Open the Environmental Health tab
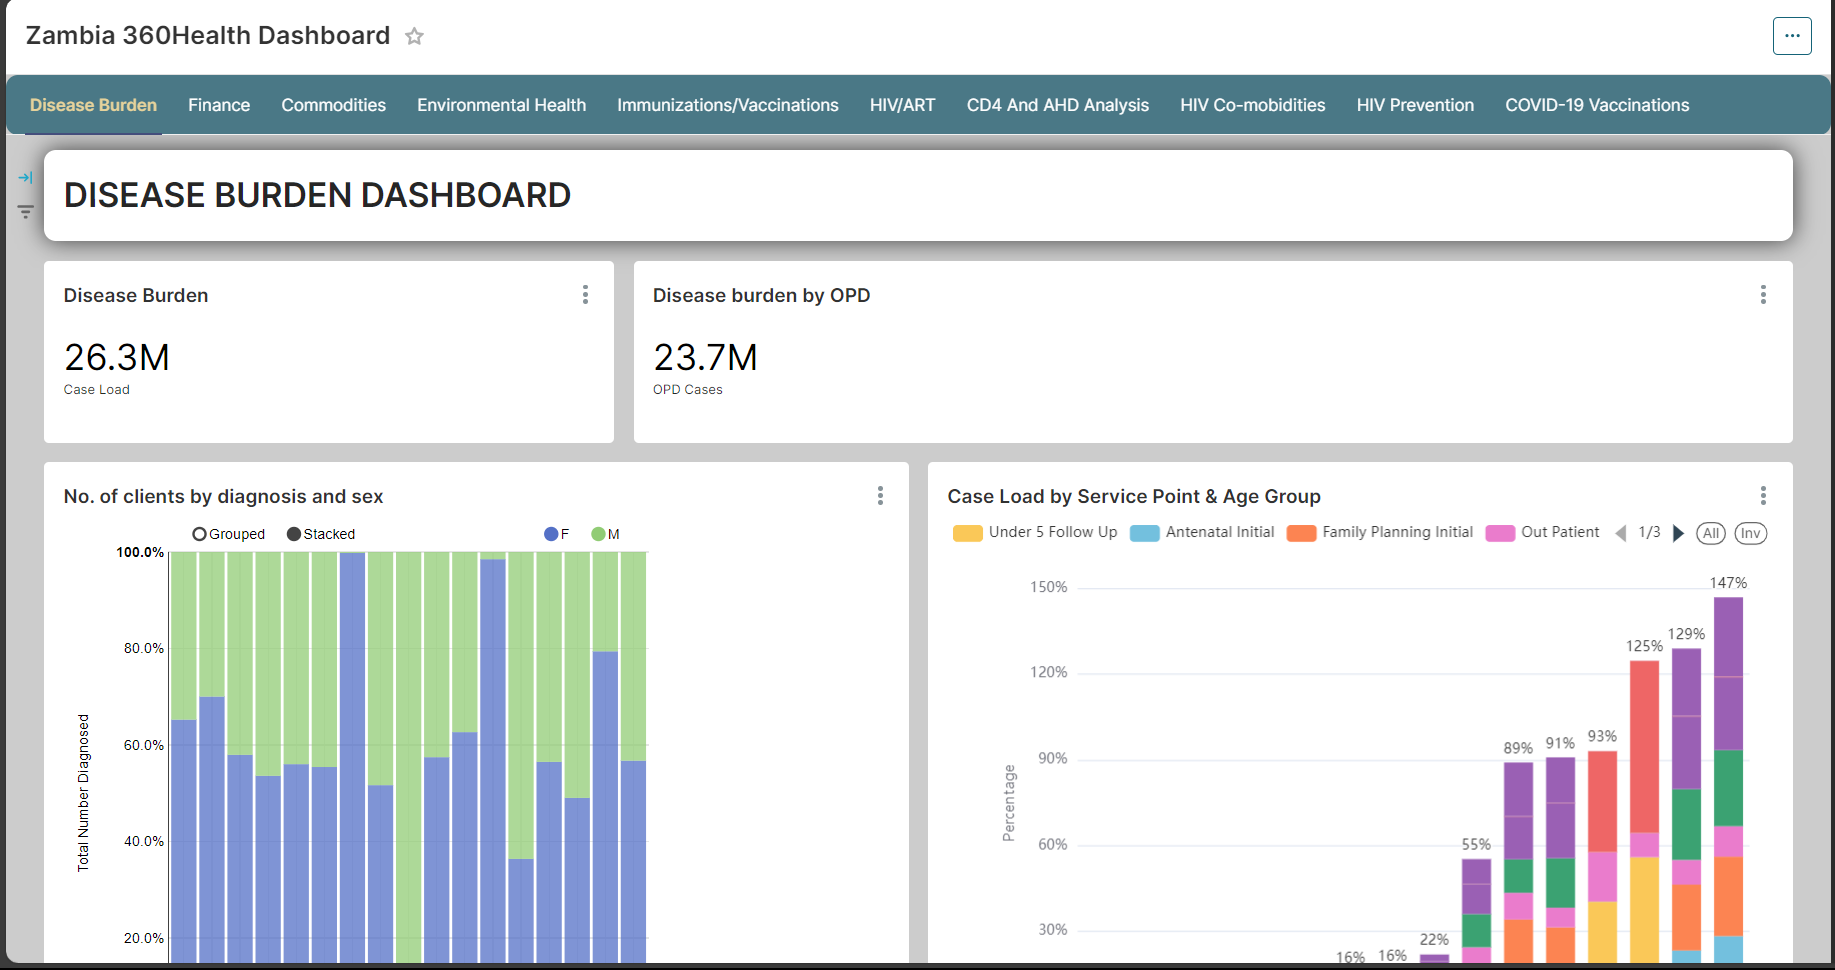The width and height of the screenshot is (1835, 970). click(x=501, y=105)
